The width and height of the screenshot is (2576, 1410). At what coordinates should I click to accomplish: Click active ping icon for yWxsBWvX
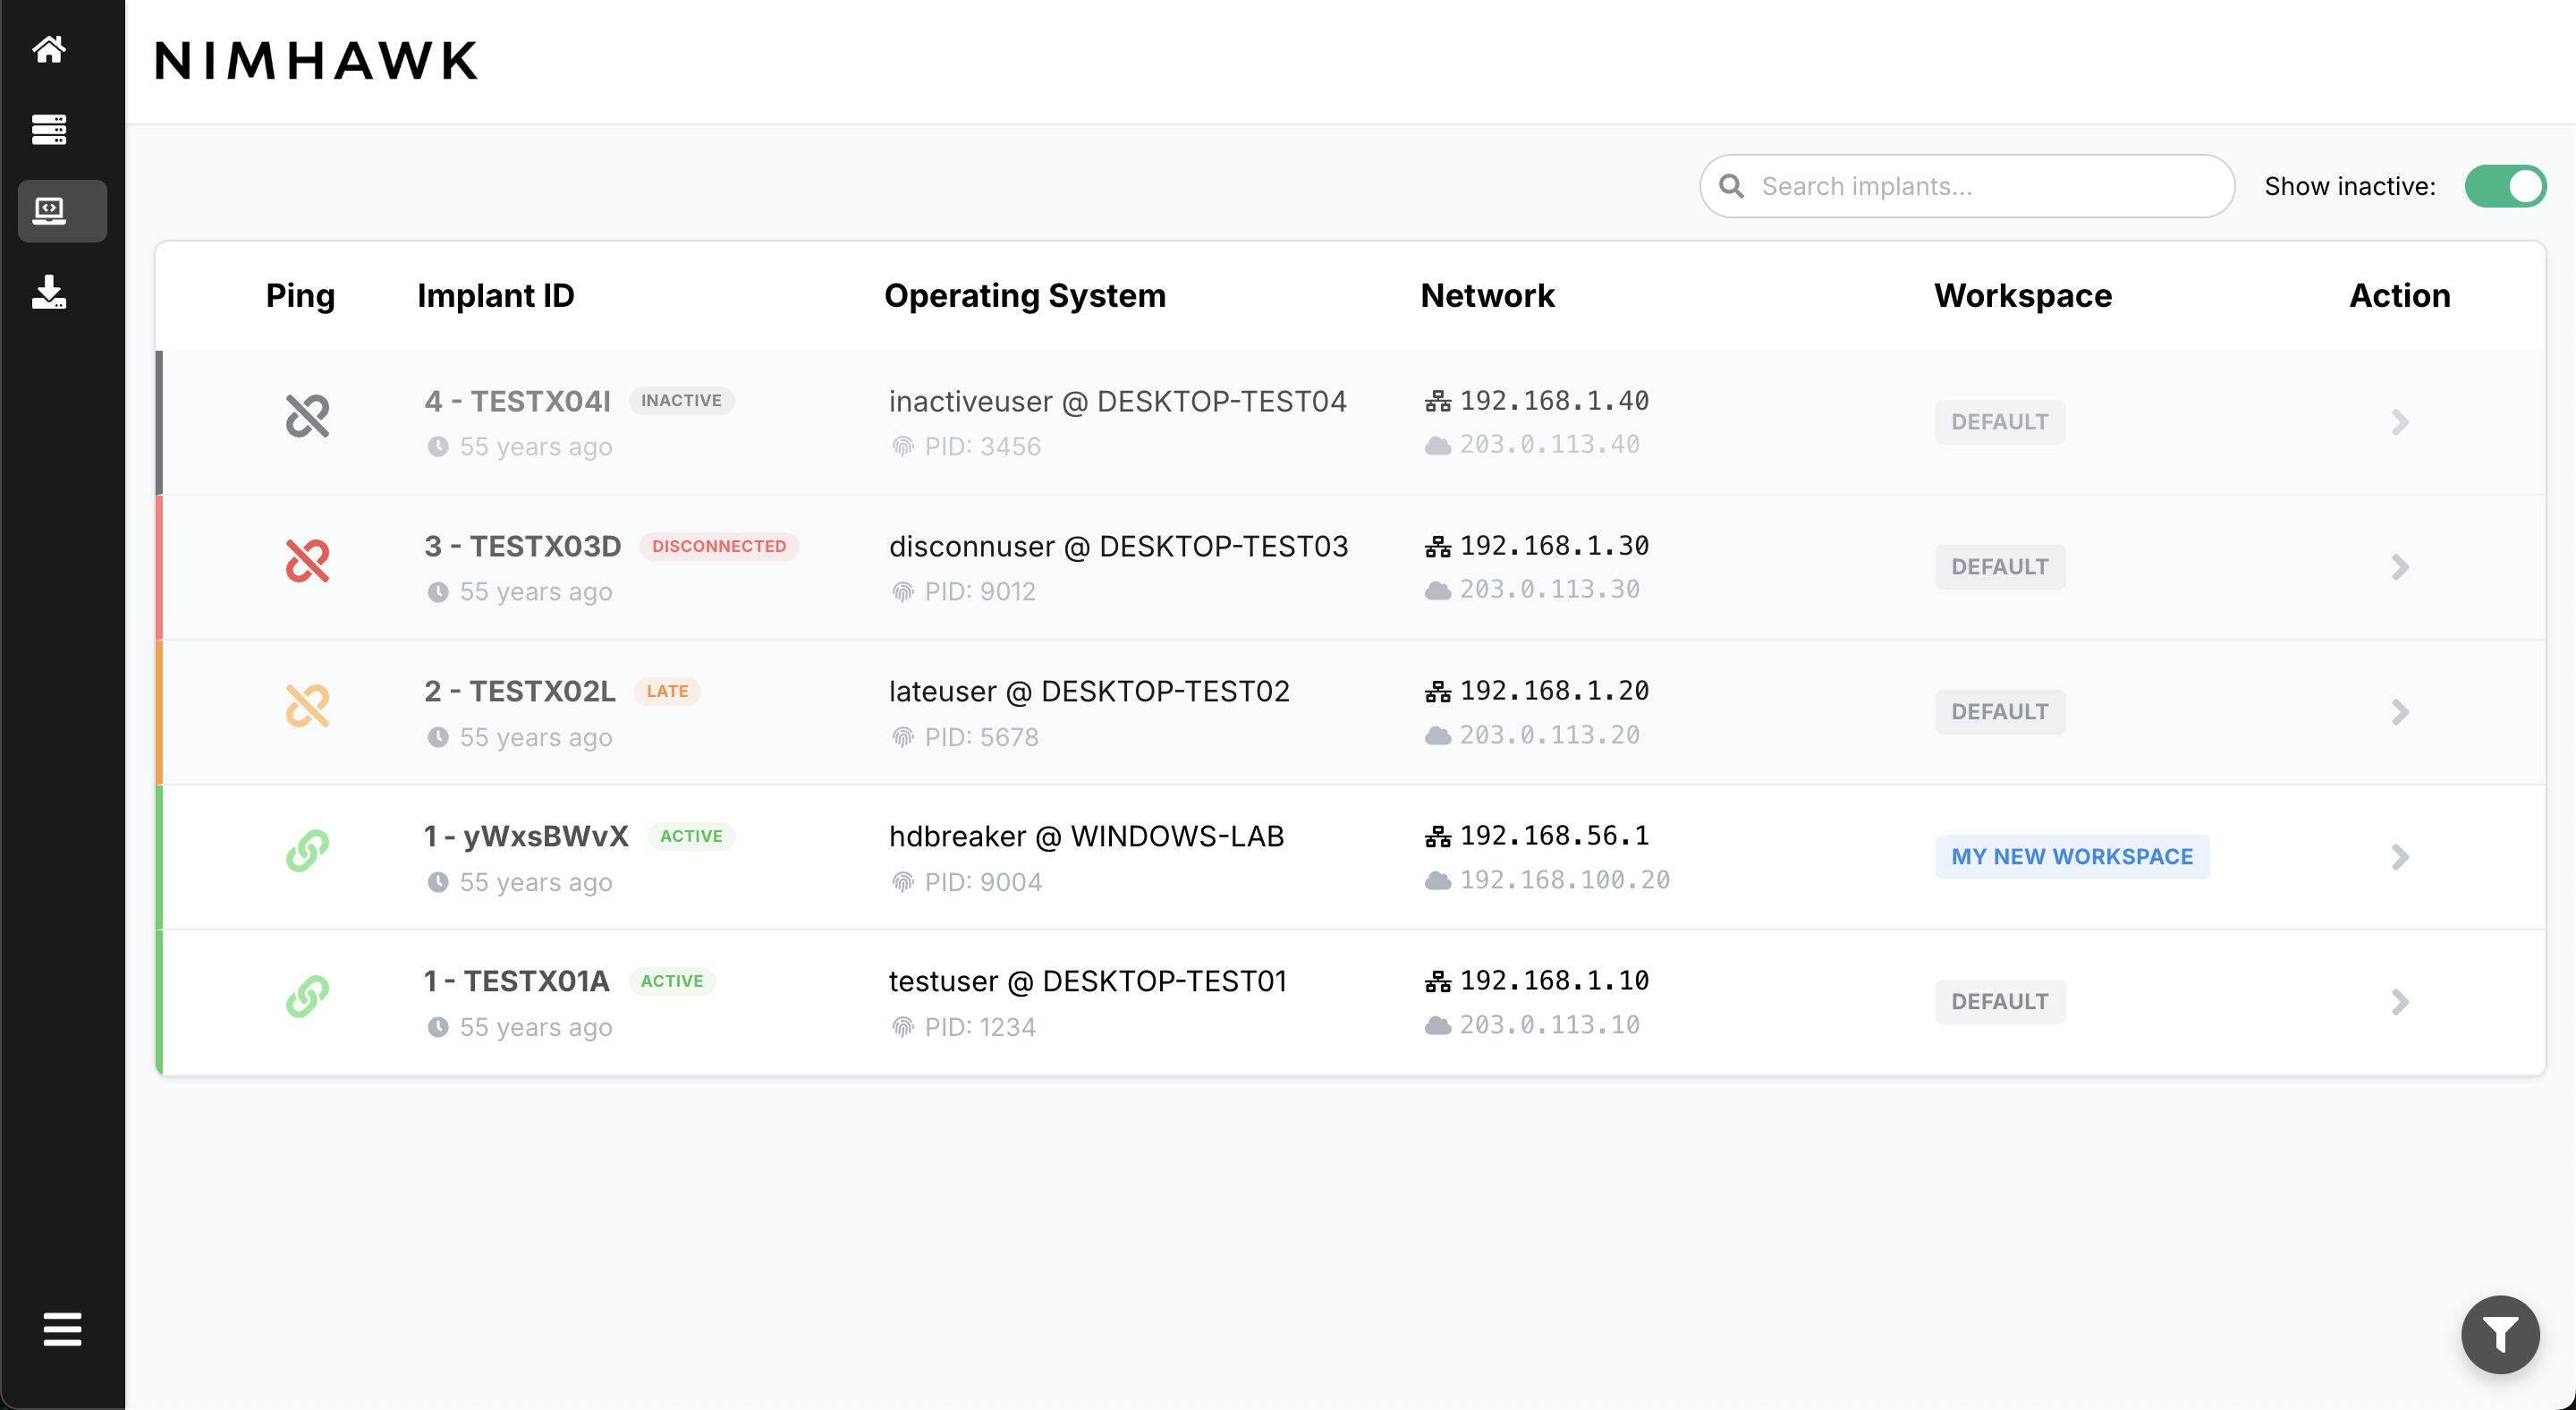[x=308, y=851]
